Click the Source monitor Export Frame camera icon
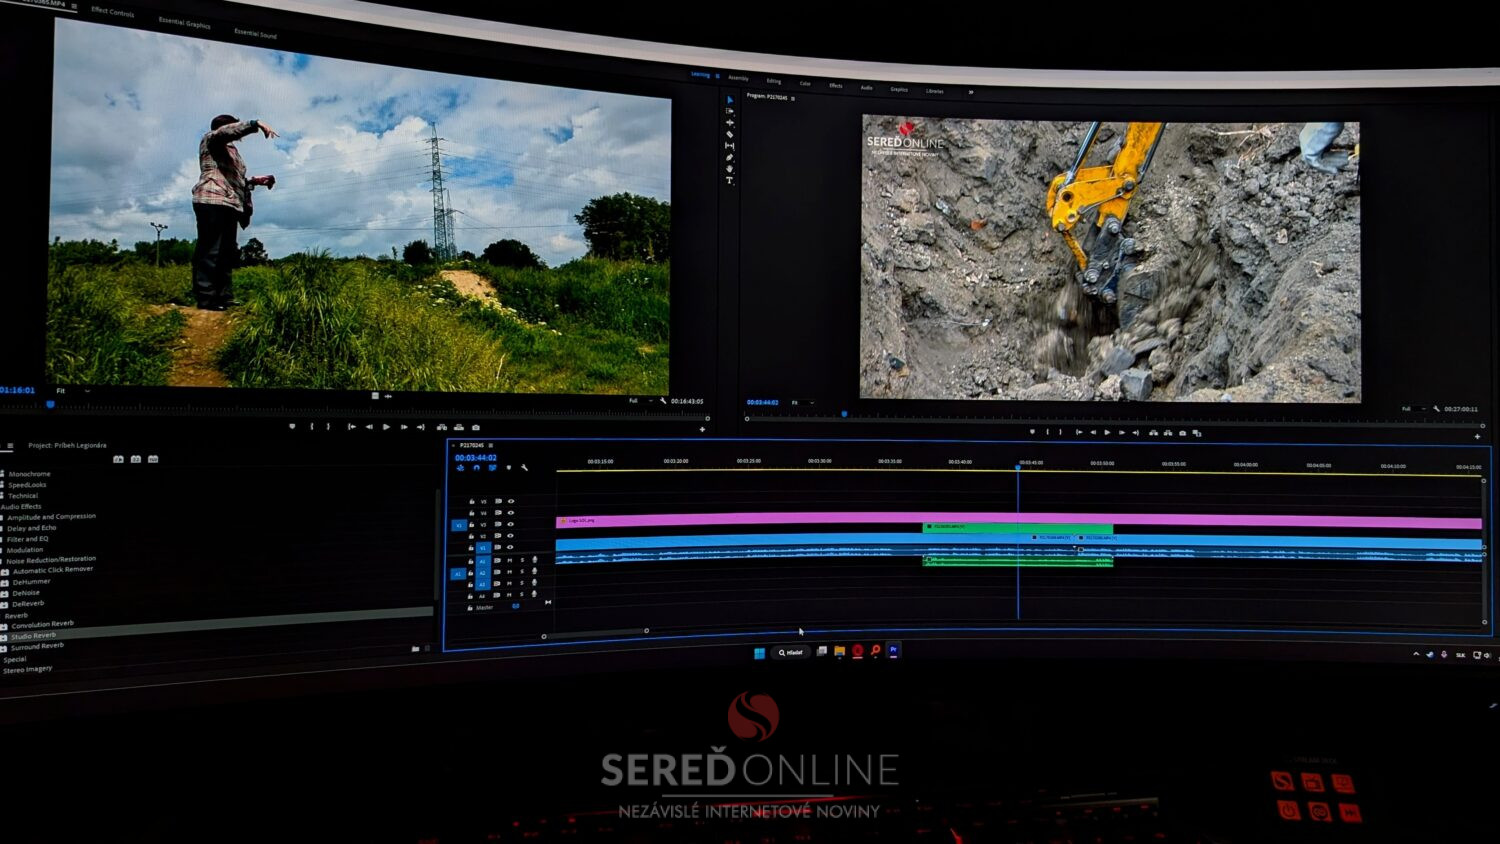 476,427
